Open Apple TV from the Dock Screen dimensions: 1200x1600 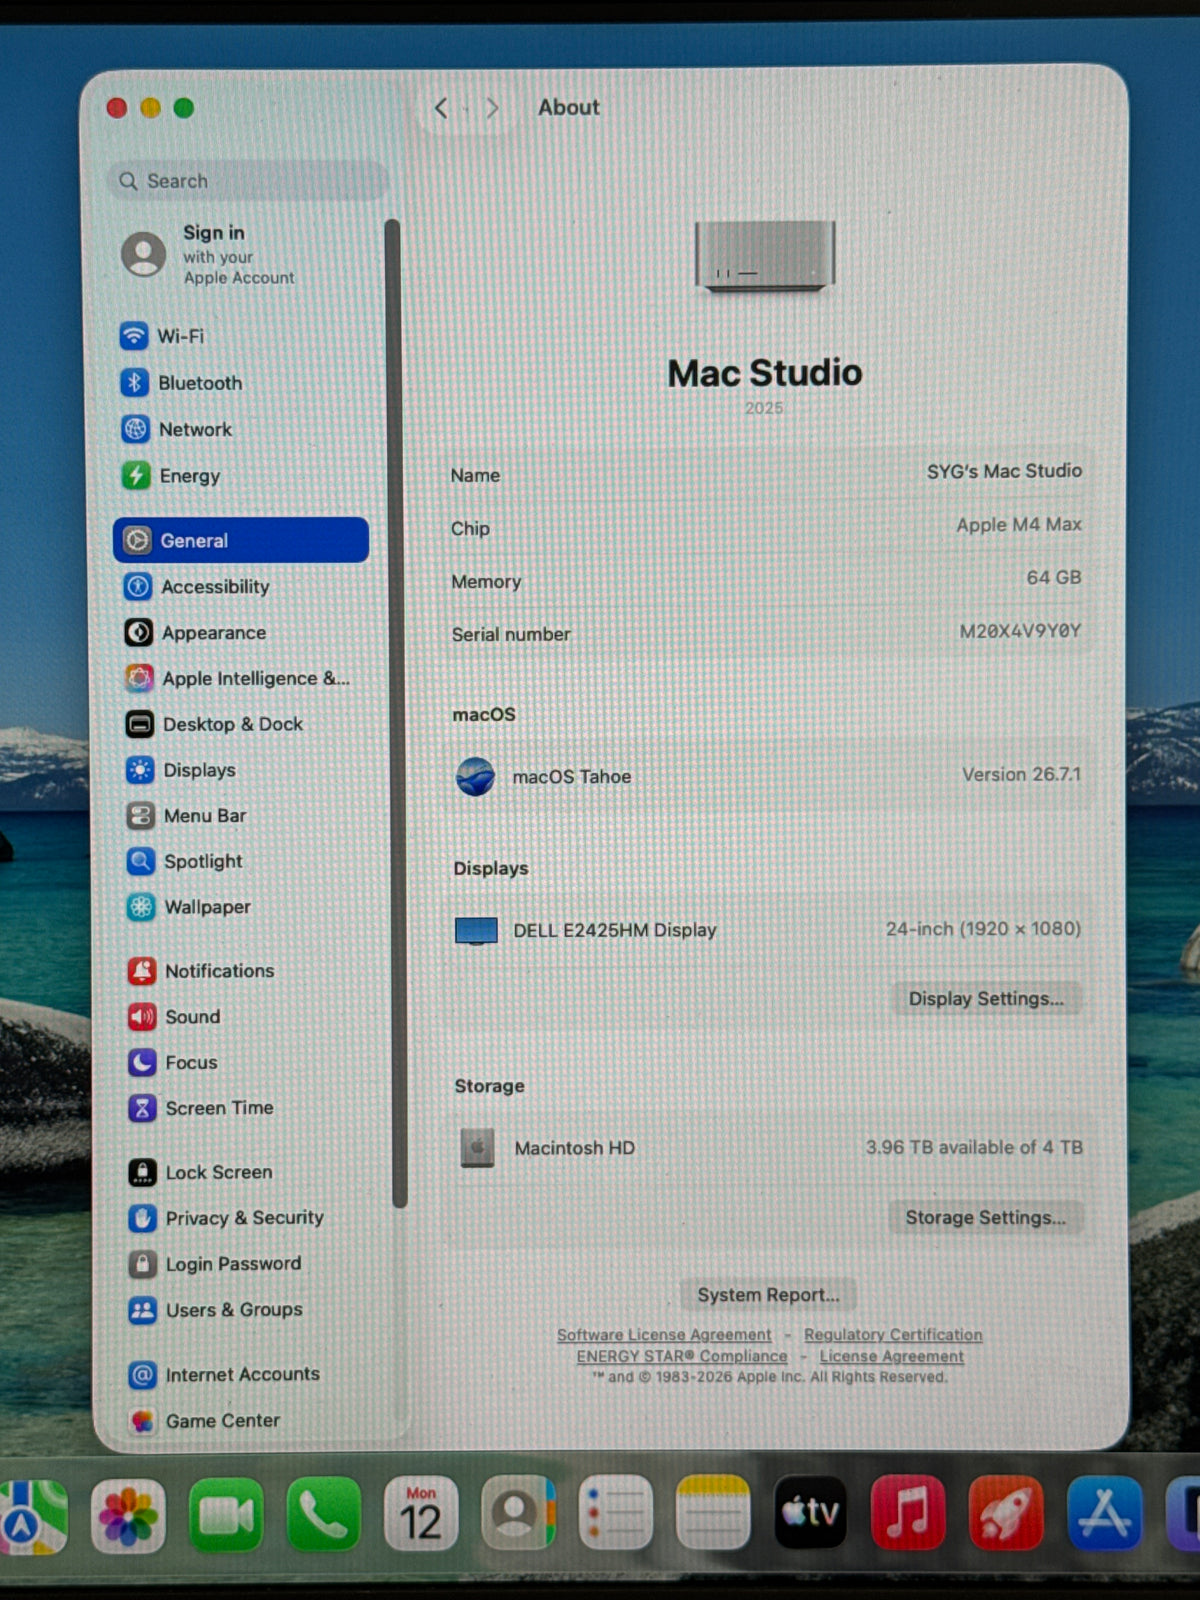[x=811, y=1513]
